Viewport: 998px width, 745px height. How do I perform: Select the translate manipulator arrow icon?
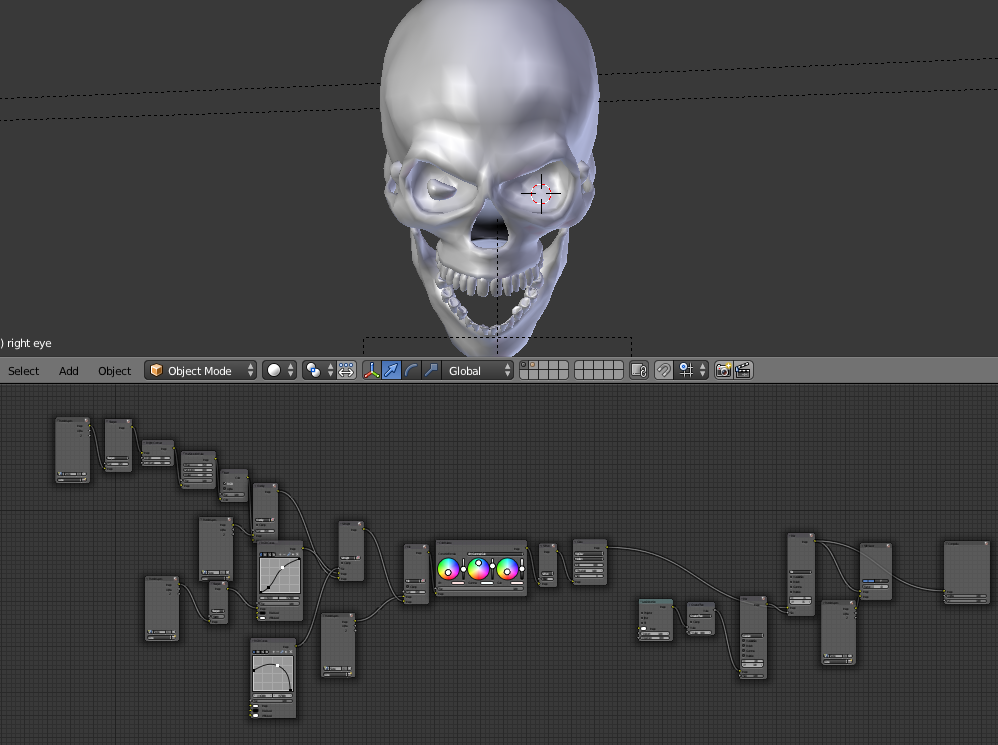click(x=391, y=370)
